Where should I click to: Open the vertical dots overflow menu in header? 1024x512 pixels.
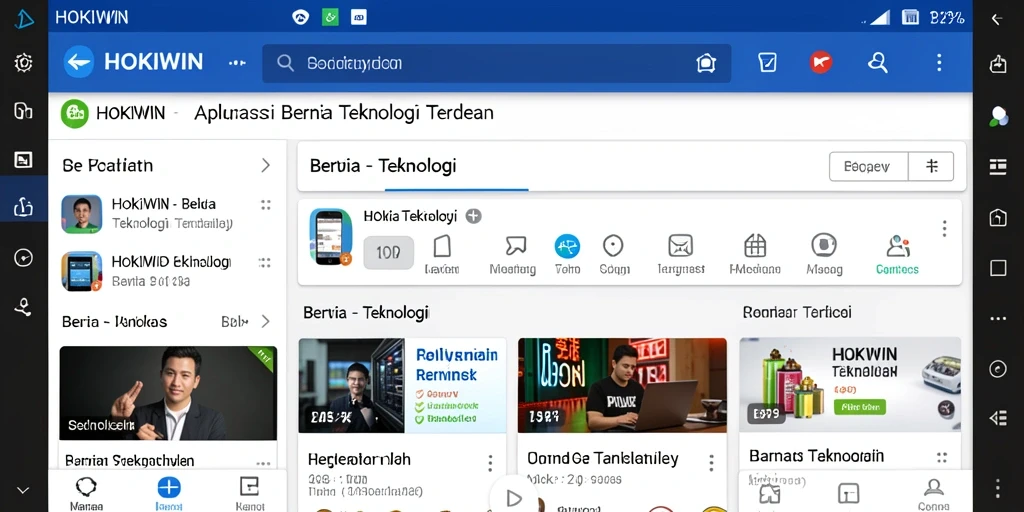[939, 63]
